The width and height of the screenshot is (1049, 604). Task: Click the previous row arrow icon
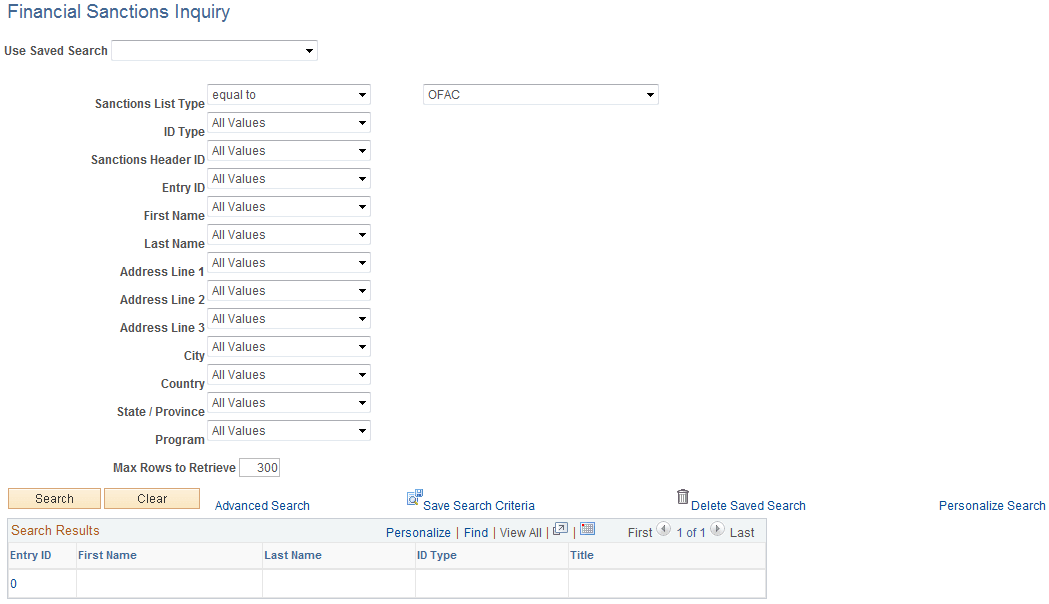pos(664,529)
